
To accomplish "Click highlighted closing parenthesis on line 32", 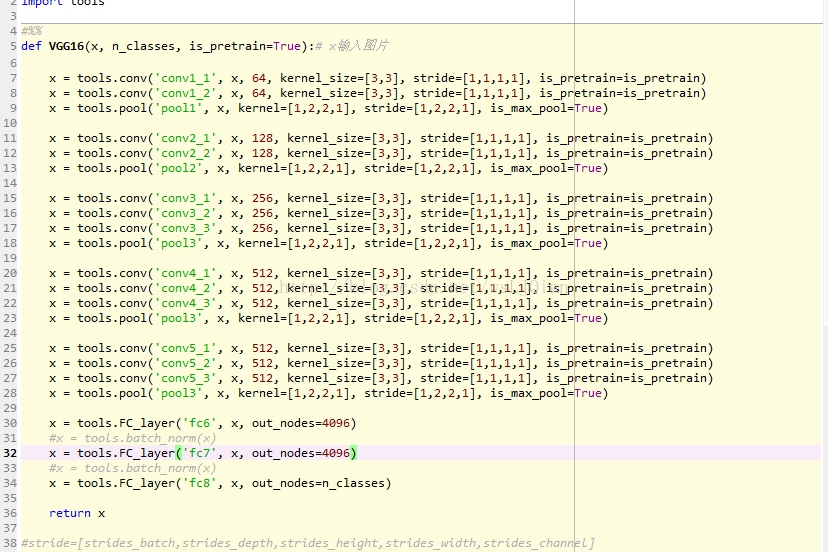I will [x=353, y=453].
